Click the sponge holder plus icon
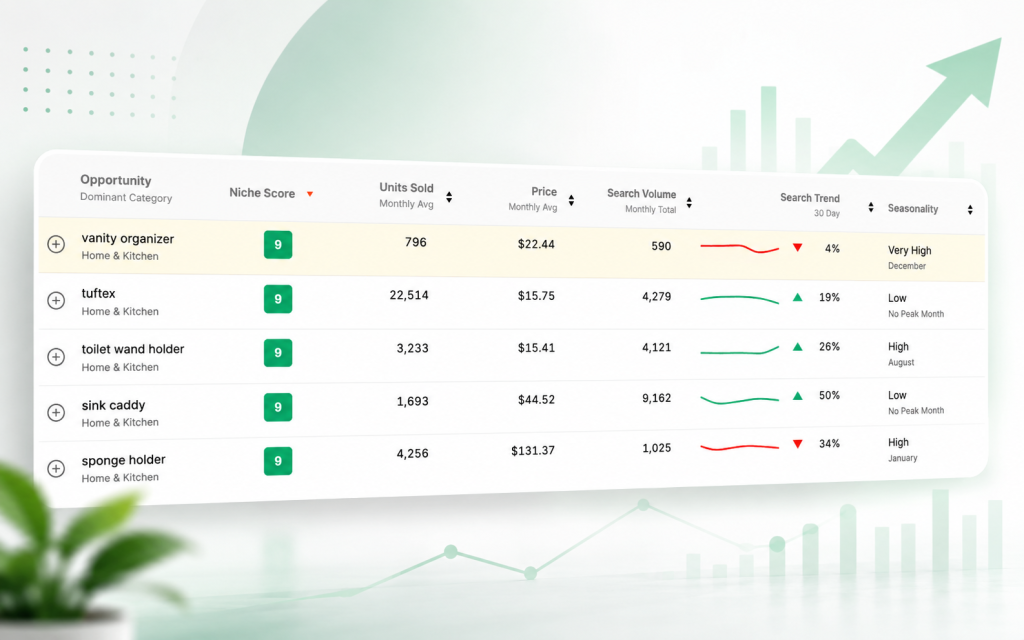The height and width of the screenshot is (640, 1024). 56,469
